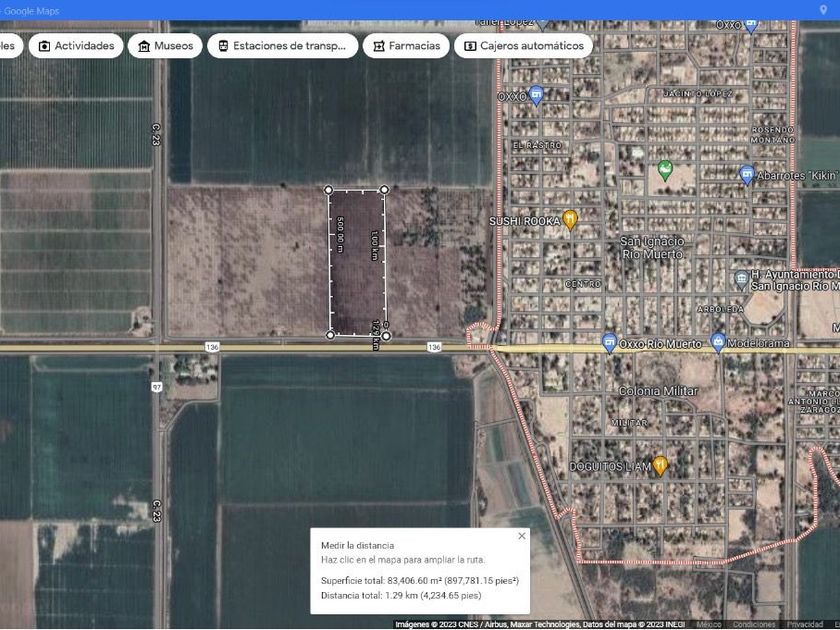Open the Modelorama store marker
The image size is (840, 630).
click(718, 343)
